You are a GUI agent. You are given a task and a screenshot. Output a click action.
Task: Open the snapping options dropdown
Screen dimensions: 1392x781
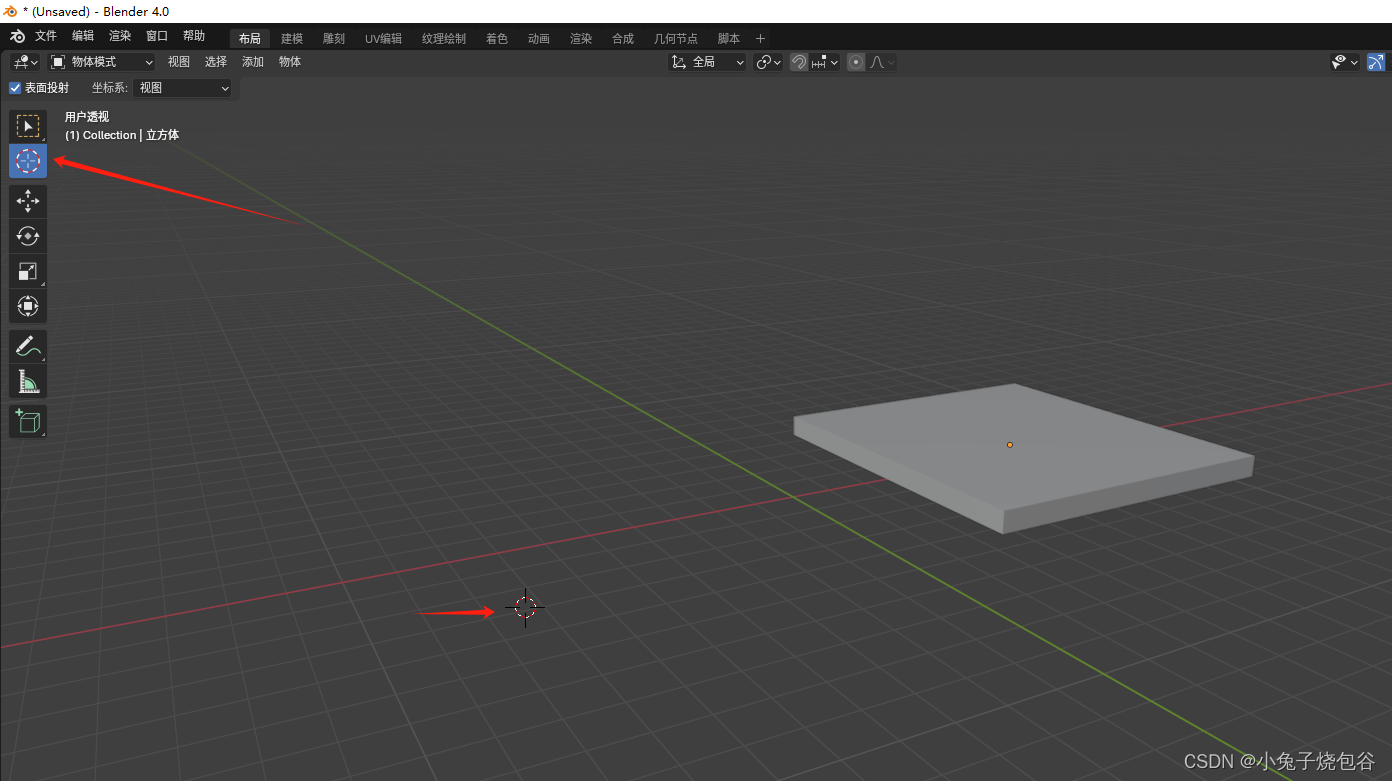tap(825, 62)
